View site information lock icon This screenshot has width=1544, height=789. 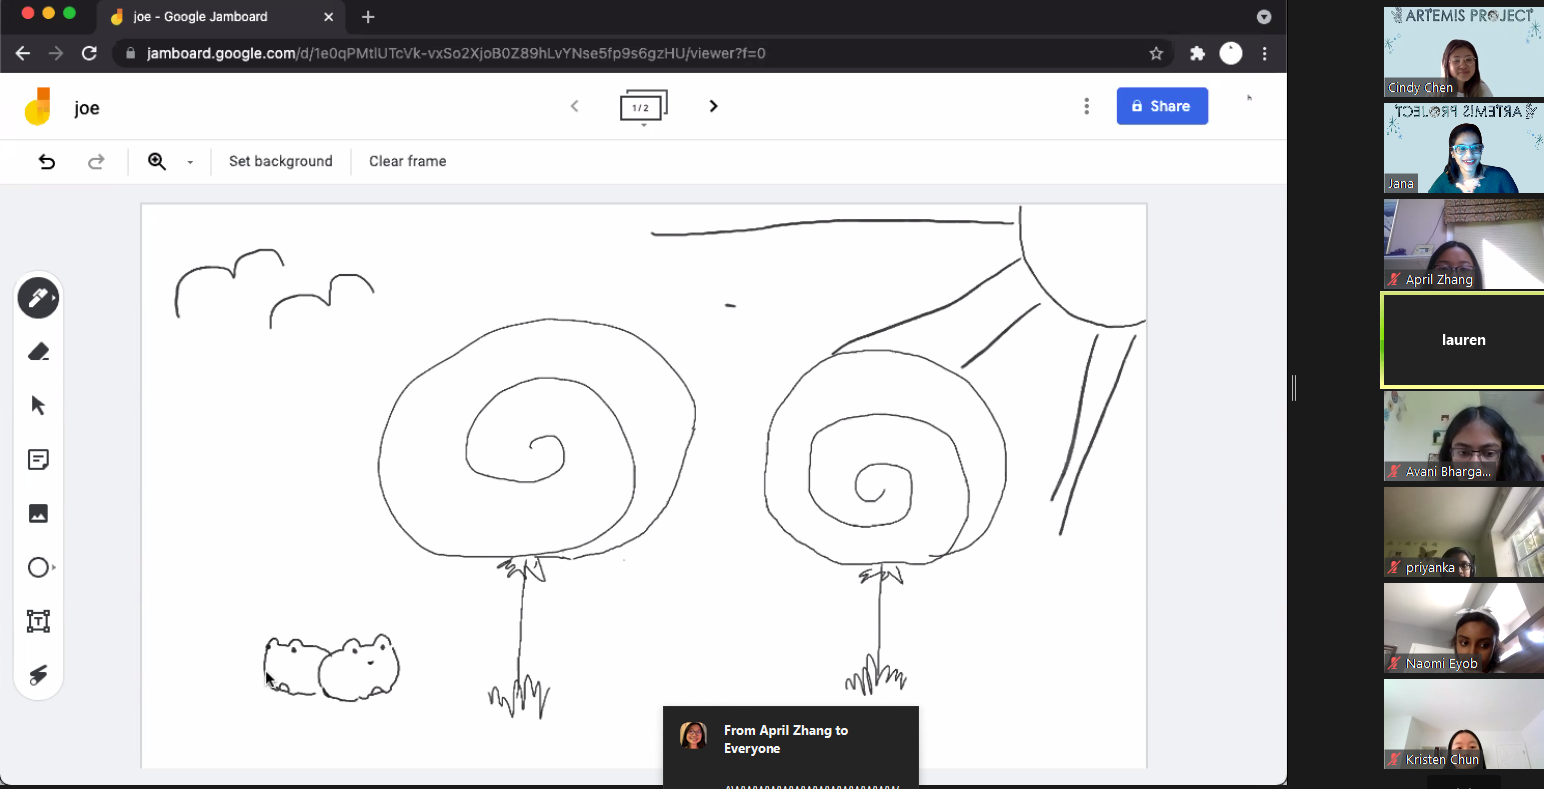pyautogui.click(x=130, y=53)
